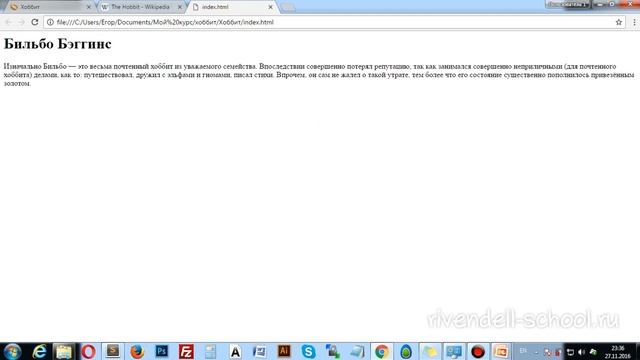Click the paragraph starting with Изначально Бильбо
640x360 pixels.
click(319, 75)
